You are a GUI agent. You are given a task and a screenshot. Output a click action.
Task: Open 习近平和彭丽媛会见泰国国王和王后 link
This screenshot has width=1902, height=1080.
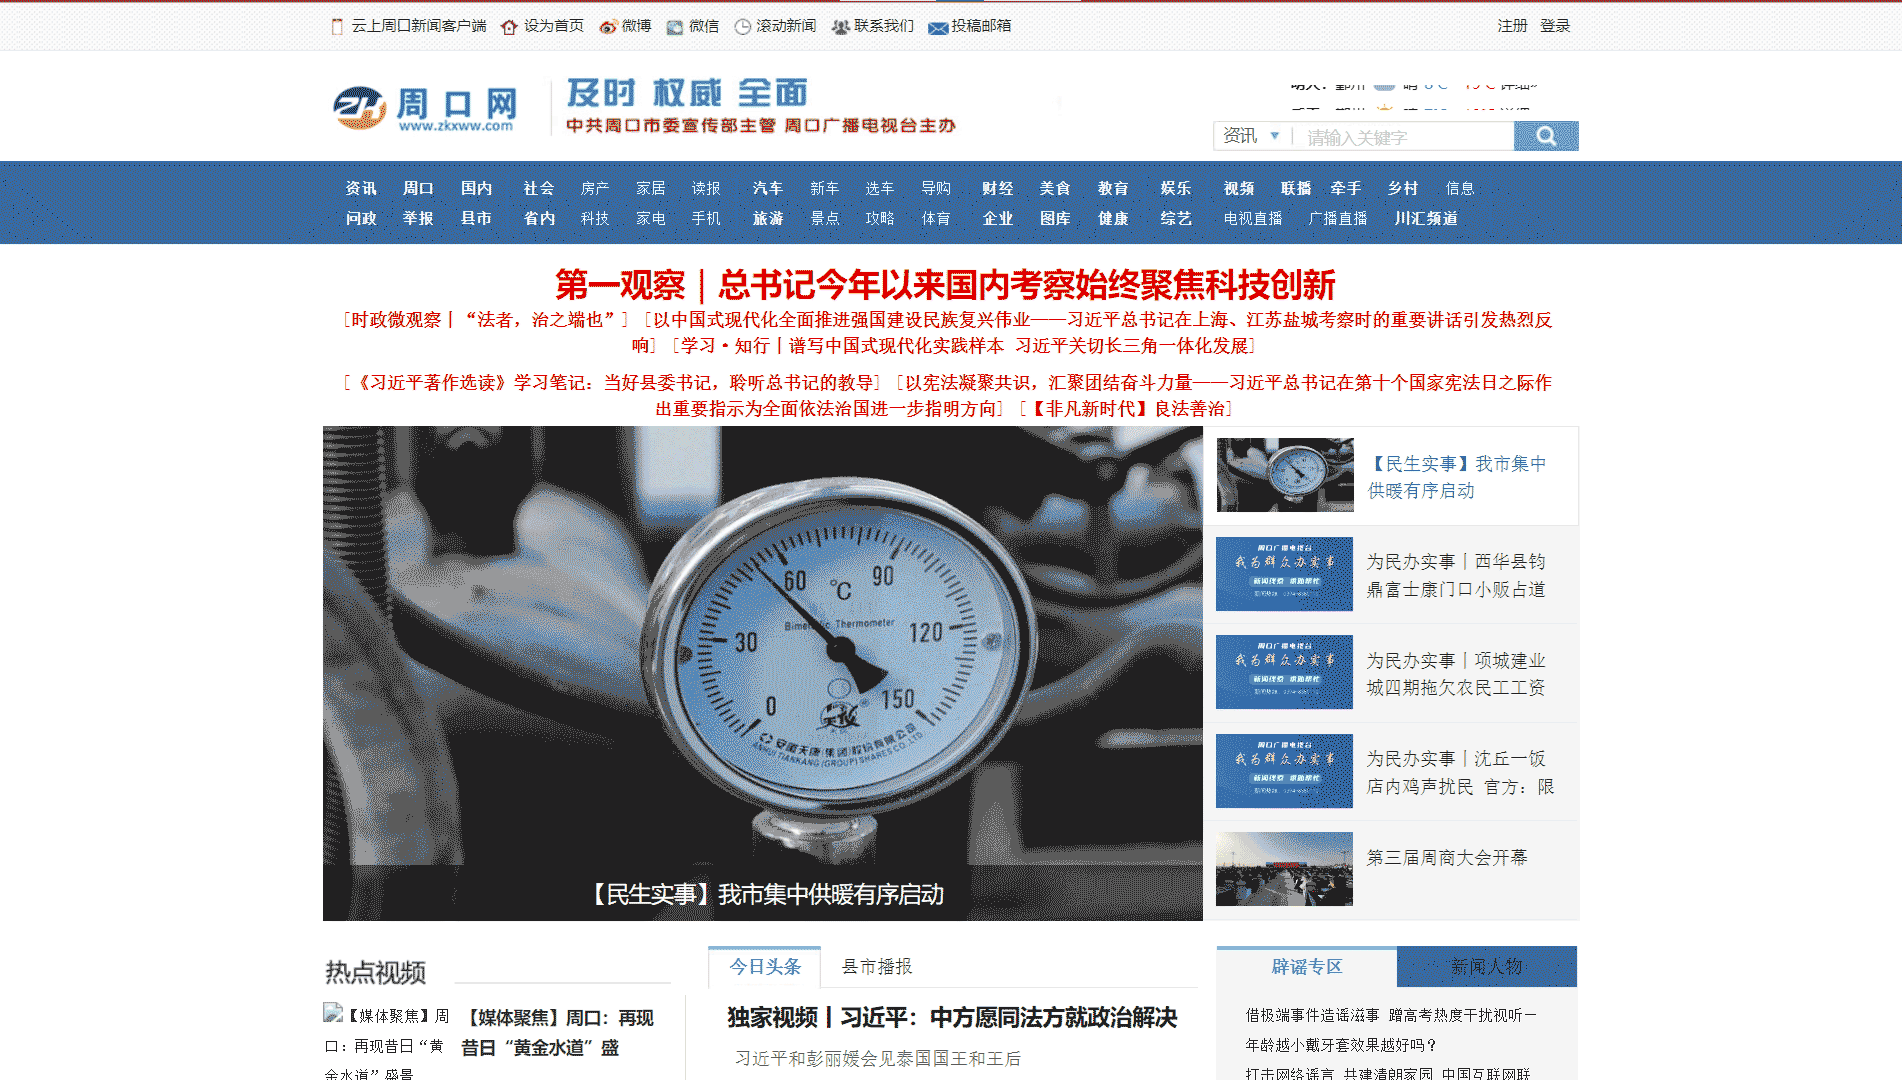[x=878, y=1059]
